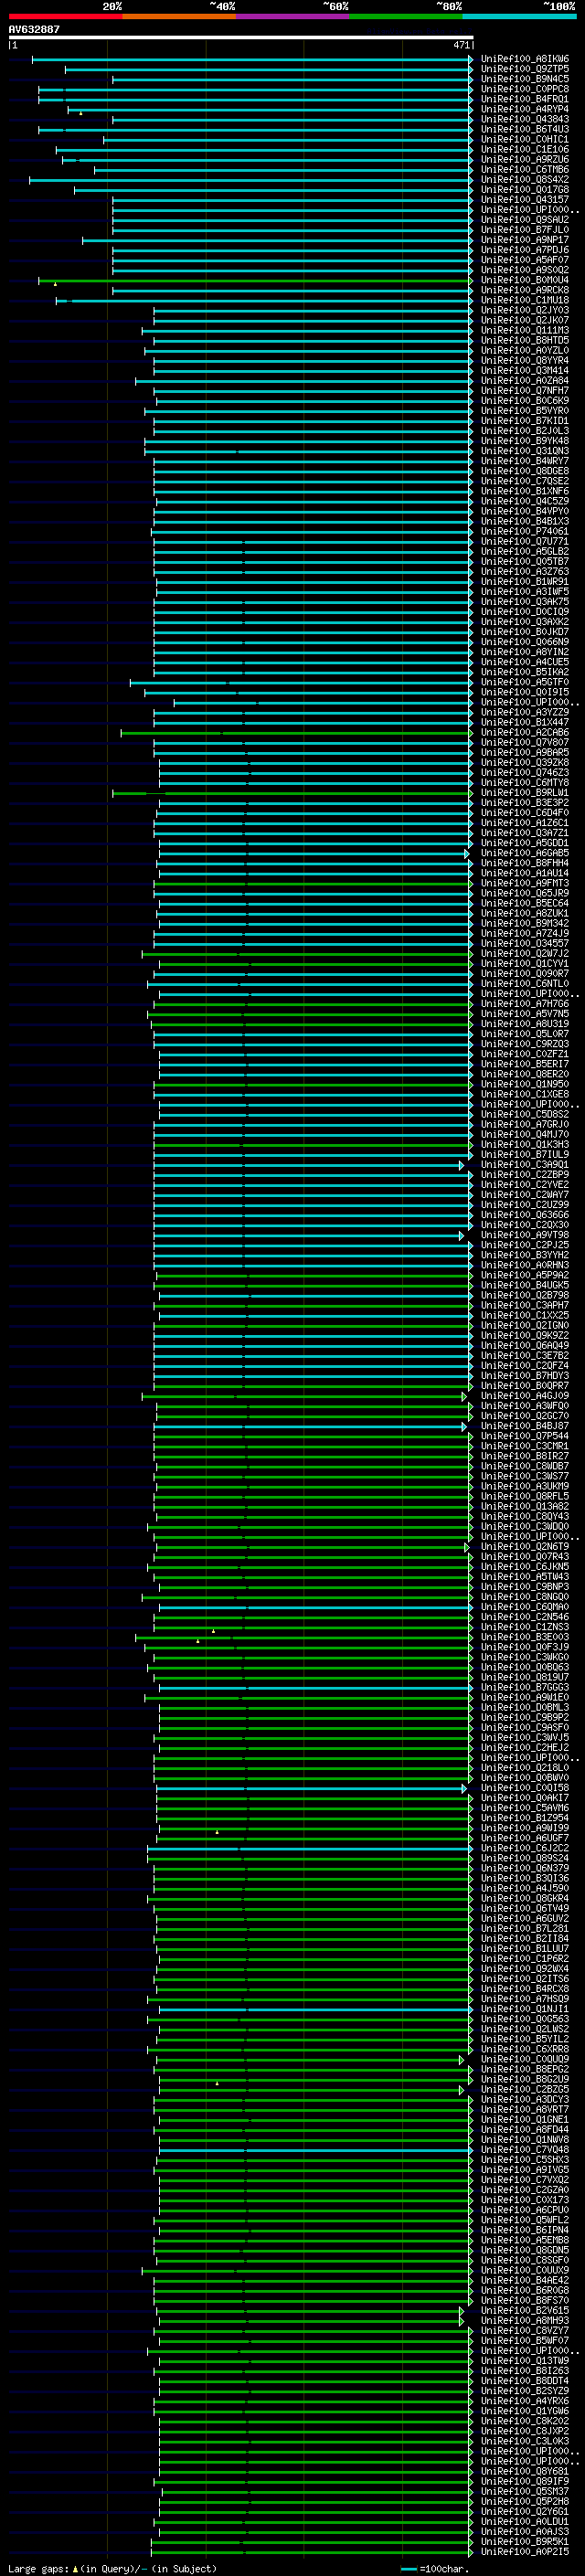This screenshot has height=2576, width=585.
Task: Select hit label UniRef100_B5VYR0
Action: [525, 411]
